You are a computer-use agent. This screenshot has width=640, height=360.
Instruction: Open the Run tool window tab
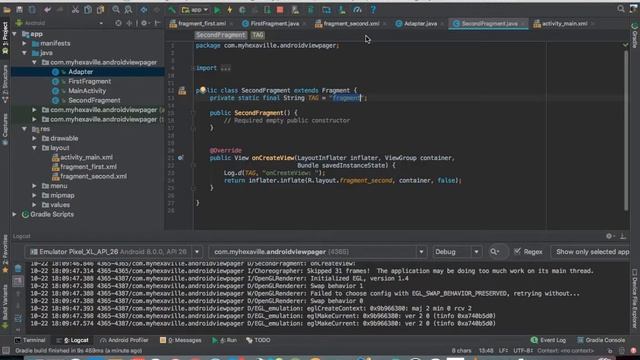(224, 340)
